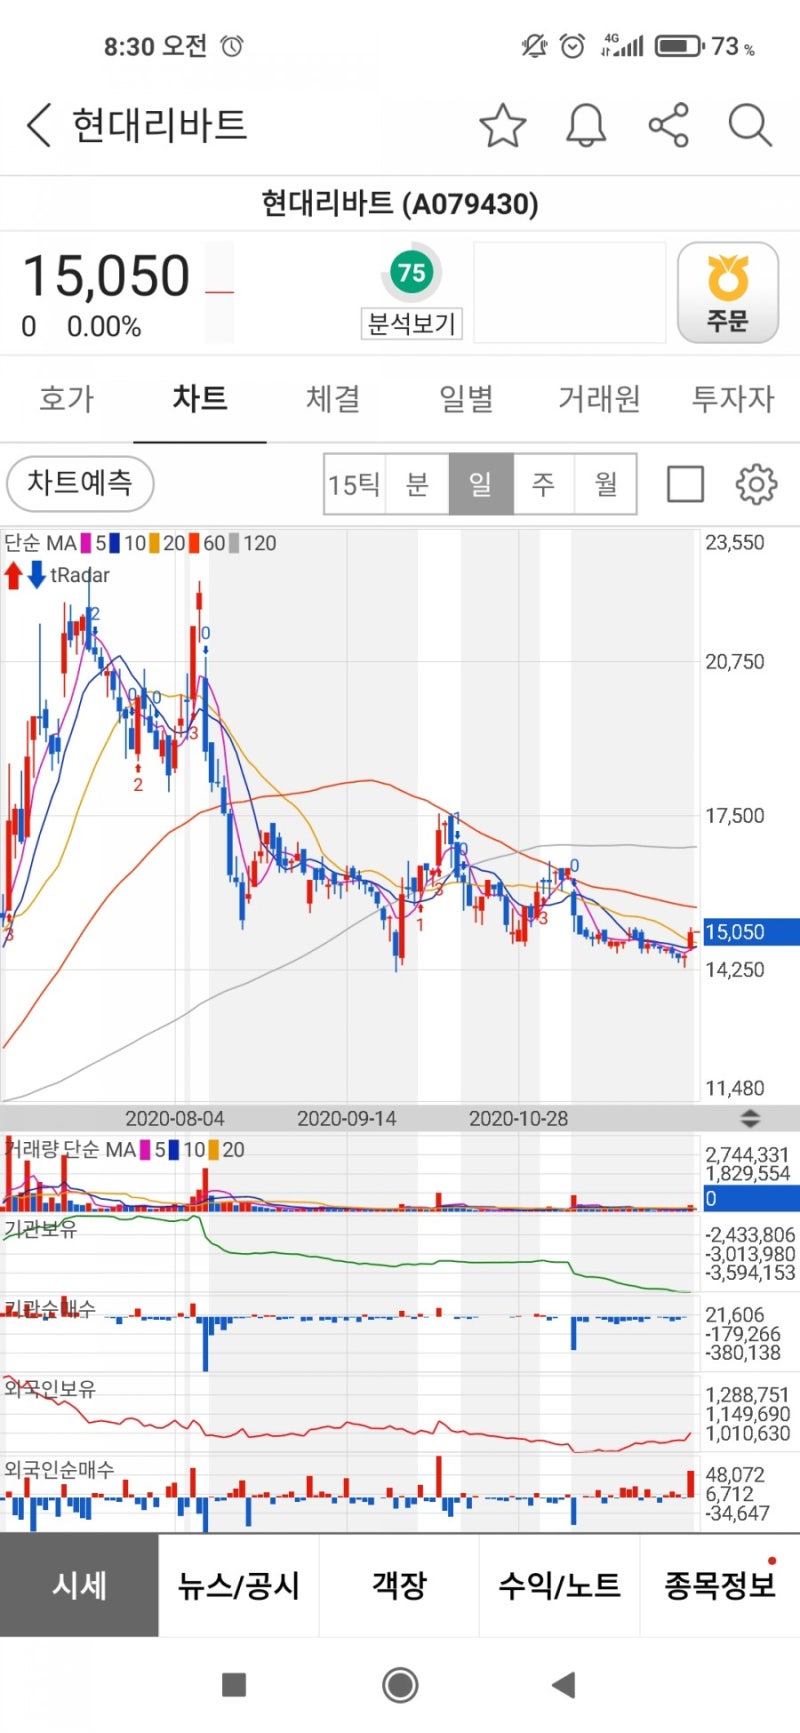The width and height of the screenshot is (800, 1733).
Task: Select 주 weekly chart period
Action: (543, 485)
